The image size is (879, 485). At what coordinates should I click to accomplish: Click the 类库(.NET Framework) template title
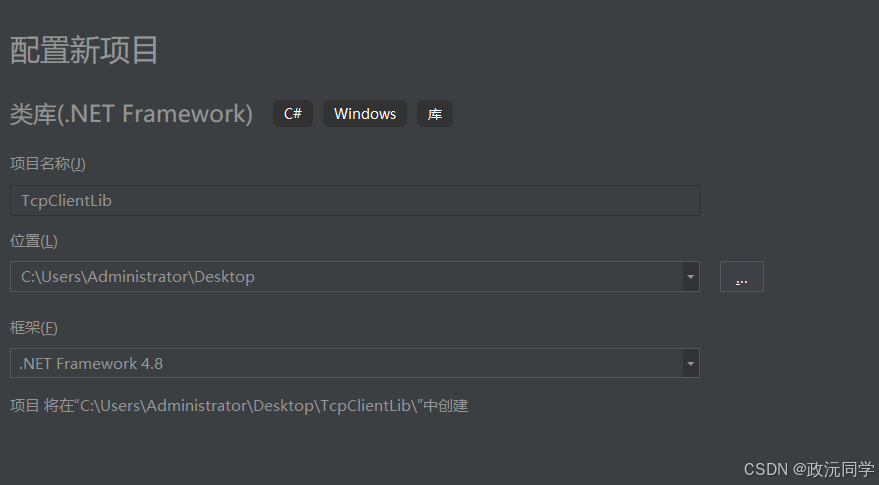click(131, 114)
